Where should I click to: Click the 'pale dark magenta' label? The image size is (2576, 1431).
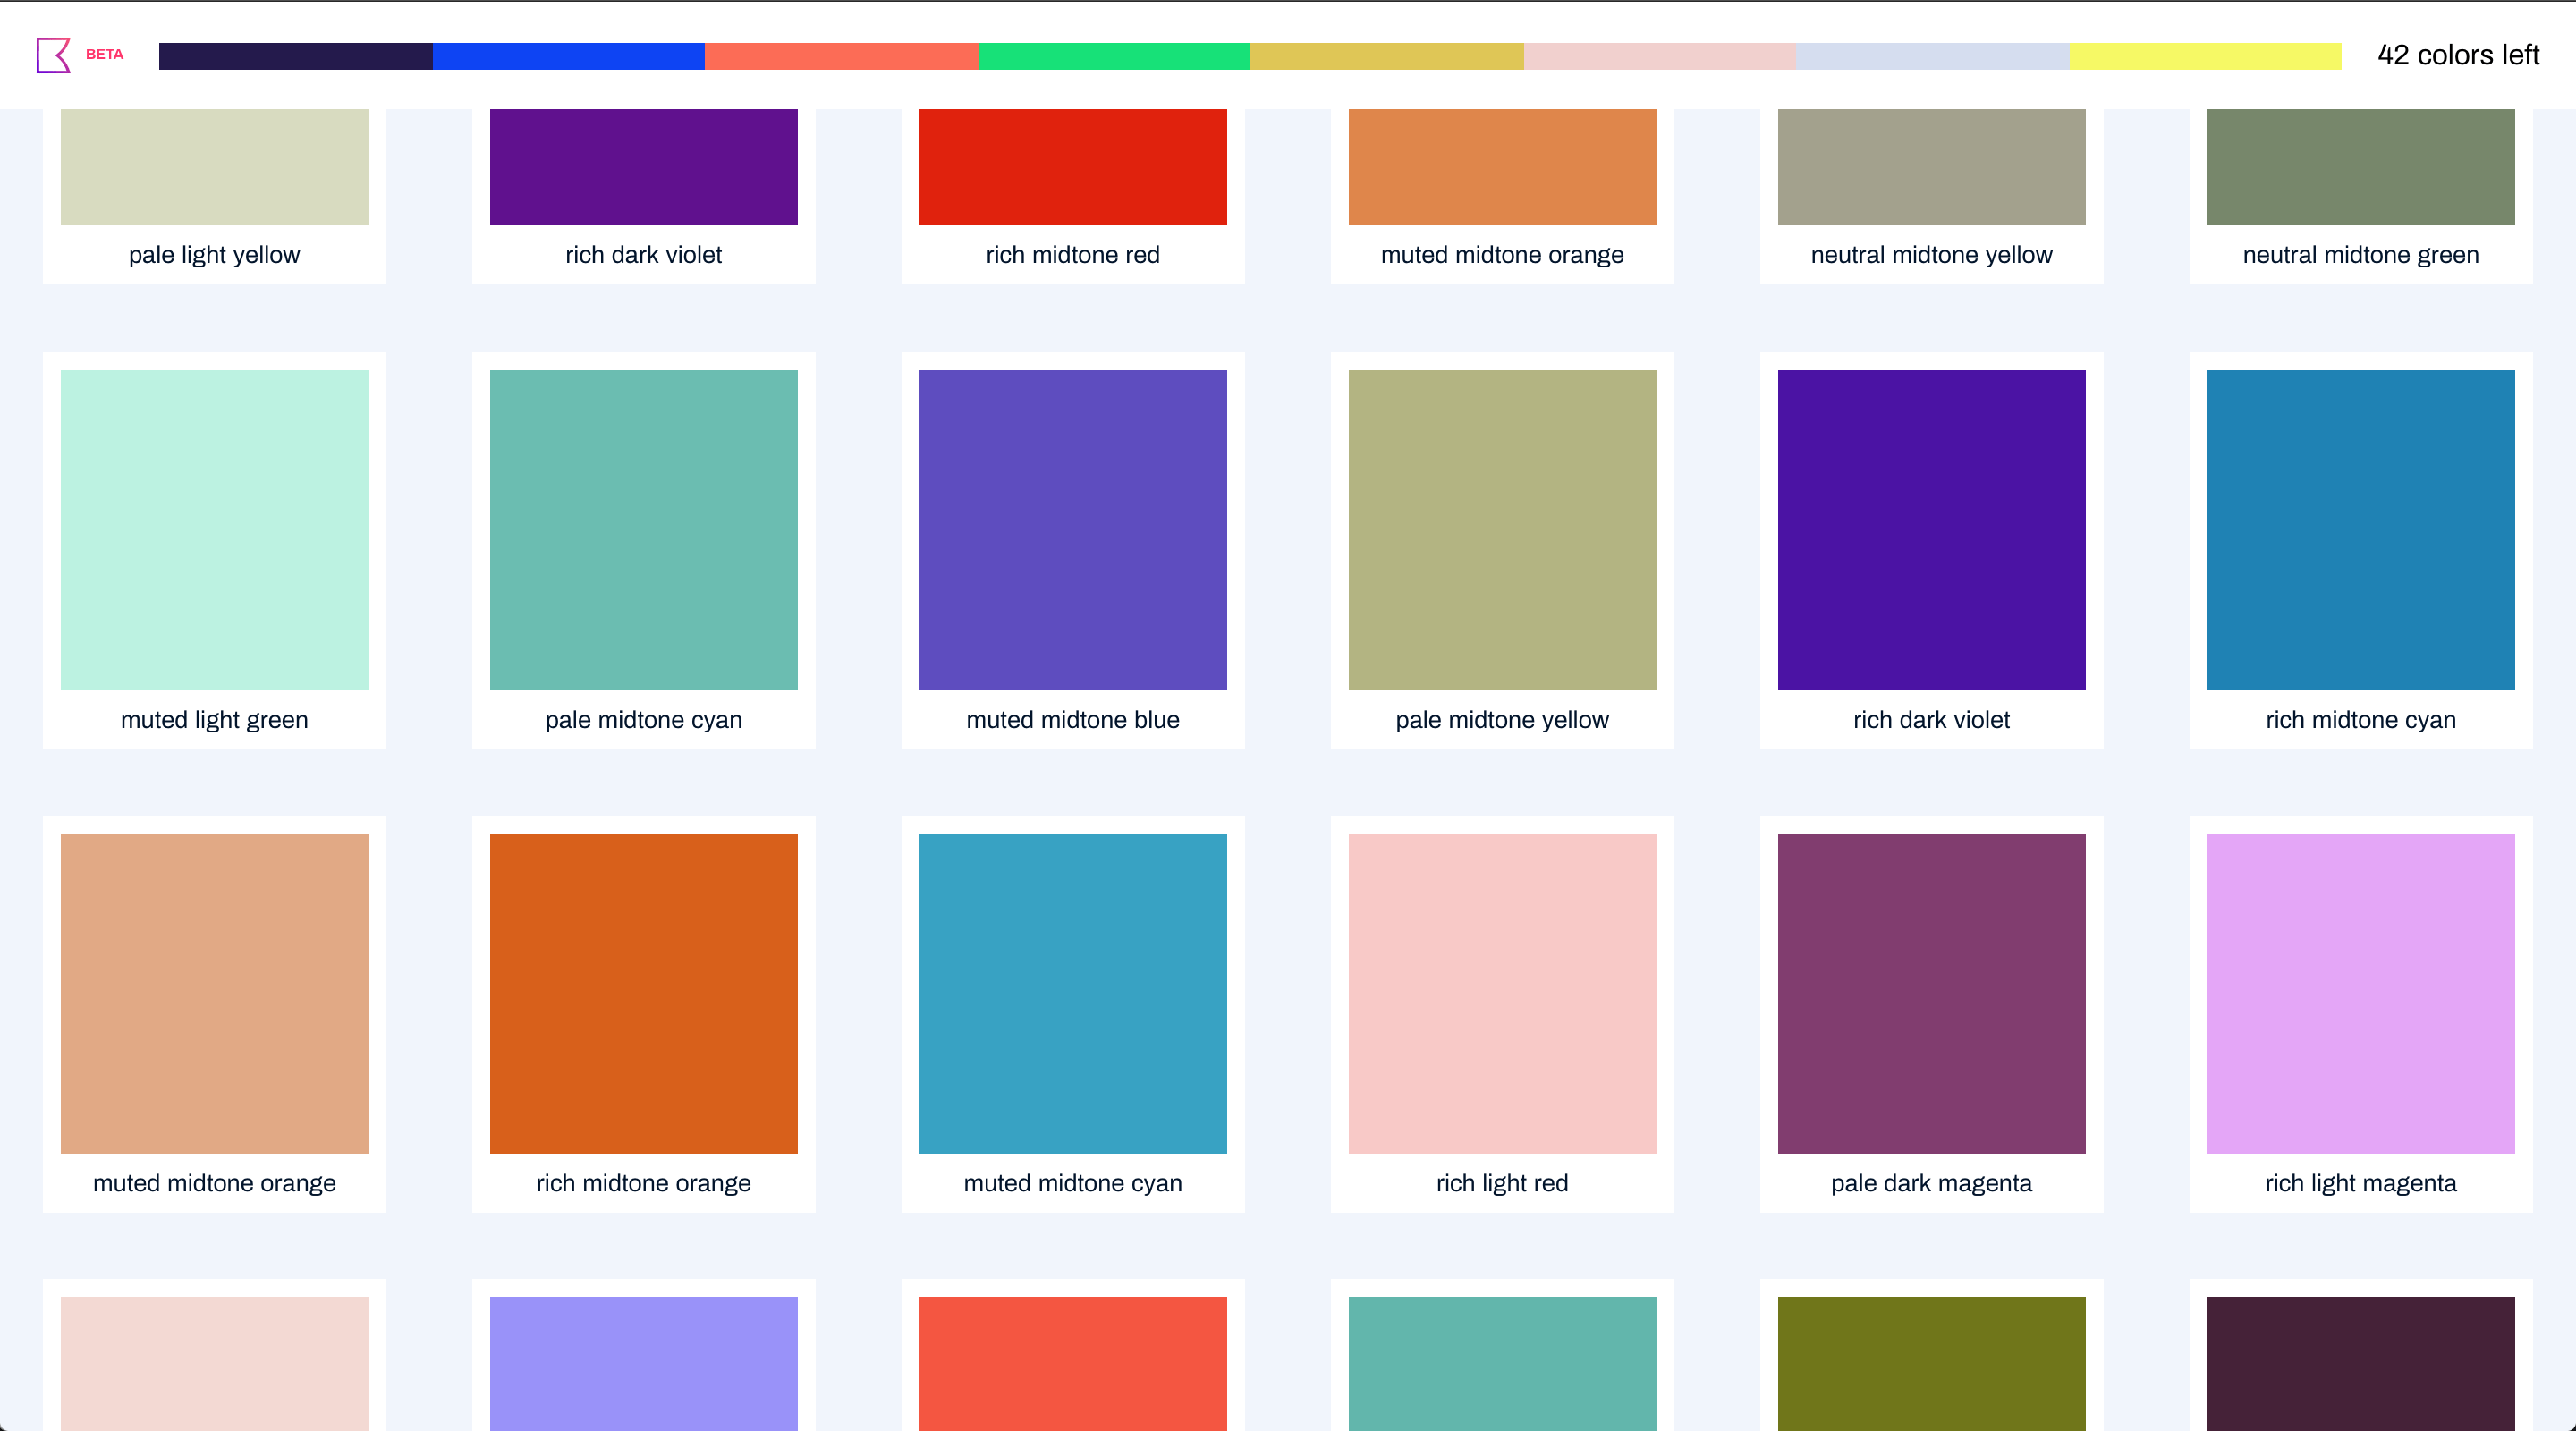coord(1932,1183)
